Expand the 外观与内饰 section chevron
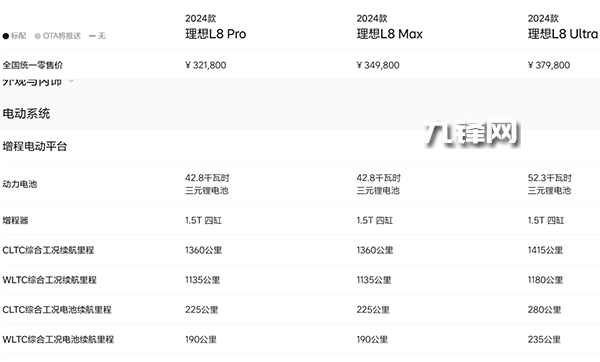This screenshot has width=600, height=362. 71,81
